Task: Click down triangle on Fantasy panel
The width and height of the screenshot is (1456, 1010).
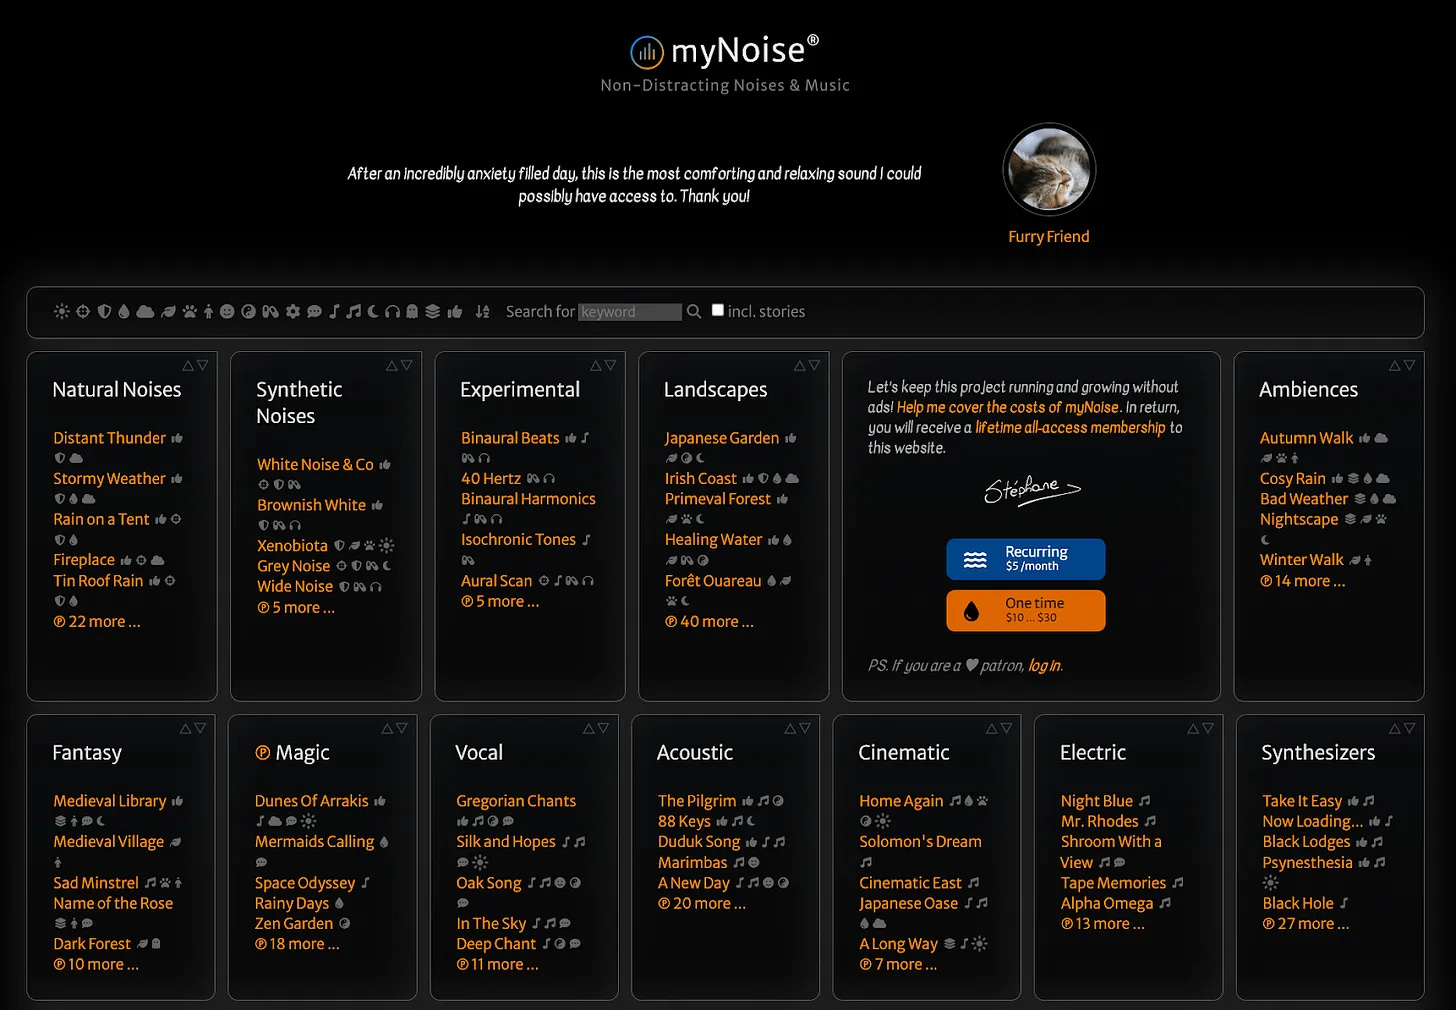Action: point(200,729)
